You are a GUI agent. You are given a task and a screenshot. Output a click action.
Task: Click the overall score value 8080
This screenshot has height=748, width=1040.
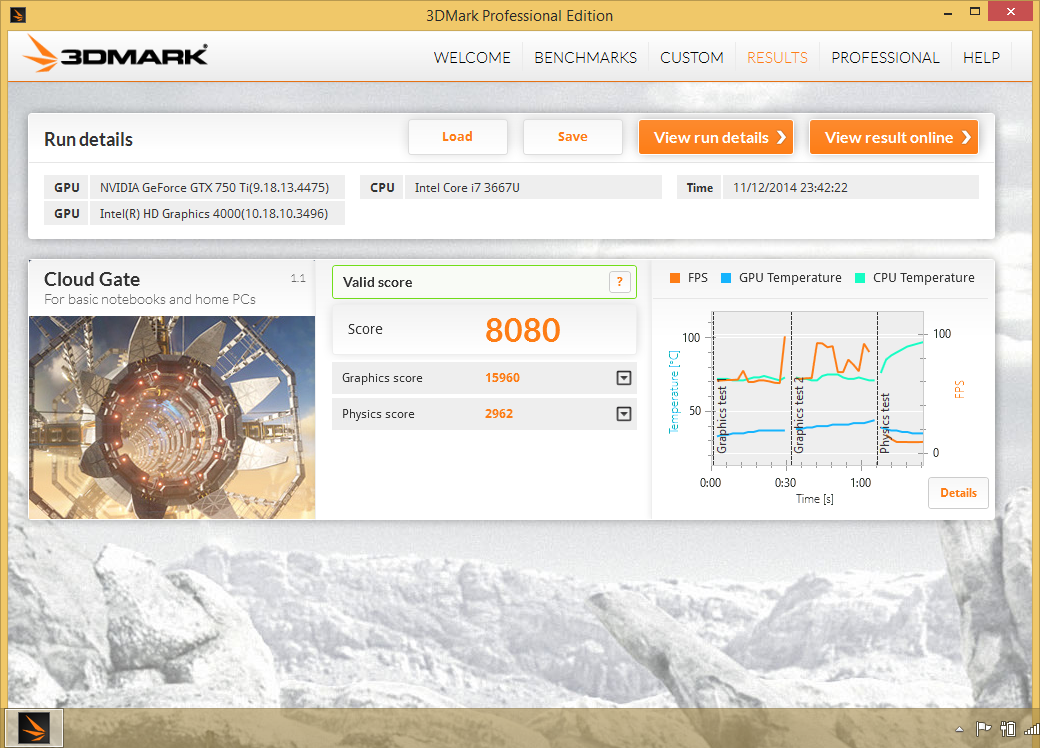(523, 330)
